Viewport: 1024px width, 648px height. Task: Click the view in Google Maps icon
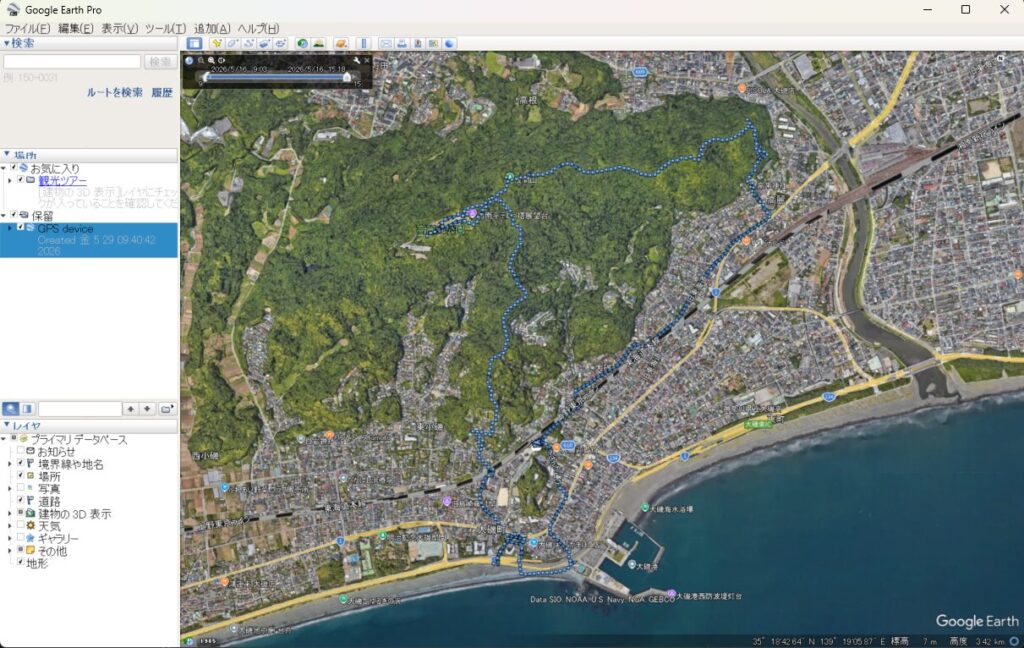(x=434, y=43)
